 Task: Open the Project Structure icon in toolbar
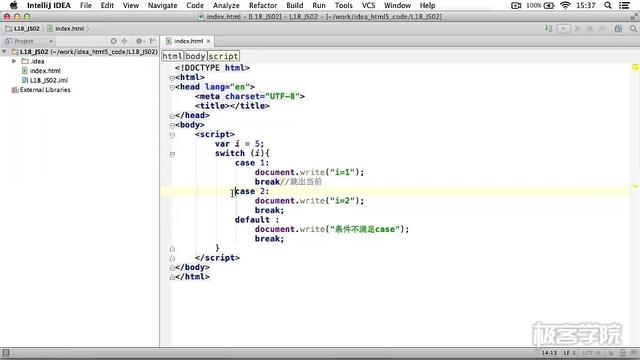click(x=618, y=29)
